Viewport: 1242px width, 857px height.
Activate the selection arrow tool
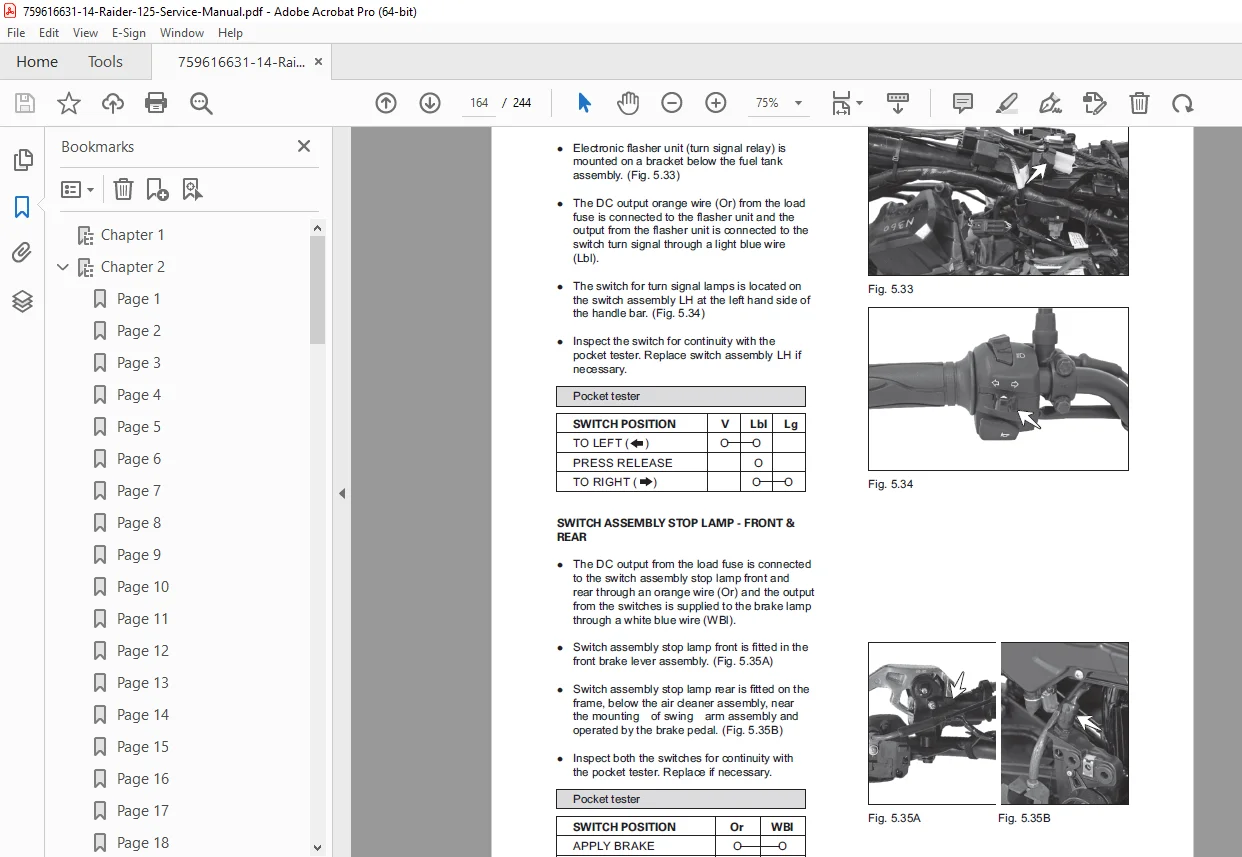coord(584,103)
